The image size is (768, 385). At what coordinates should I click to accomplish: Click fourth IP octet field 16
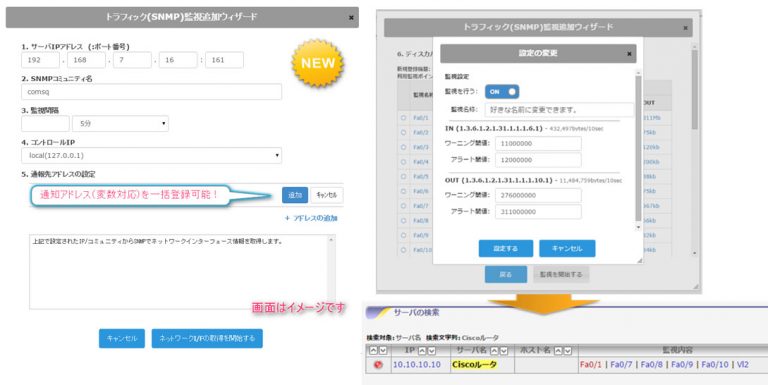(178, 60)
